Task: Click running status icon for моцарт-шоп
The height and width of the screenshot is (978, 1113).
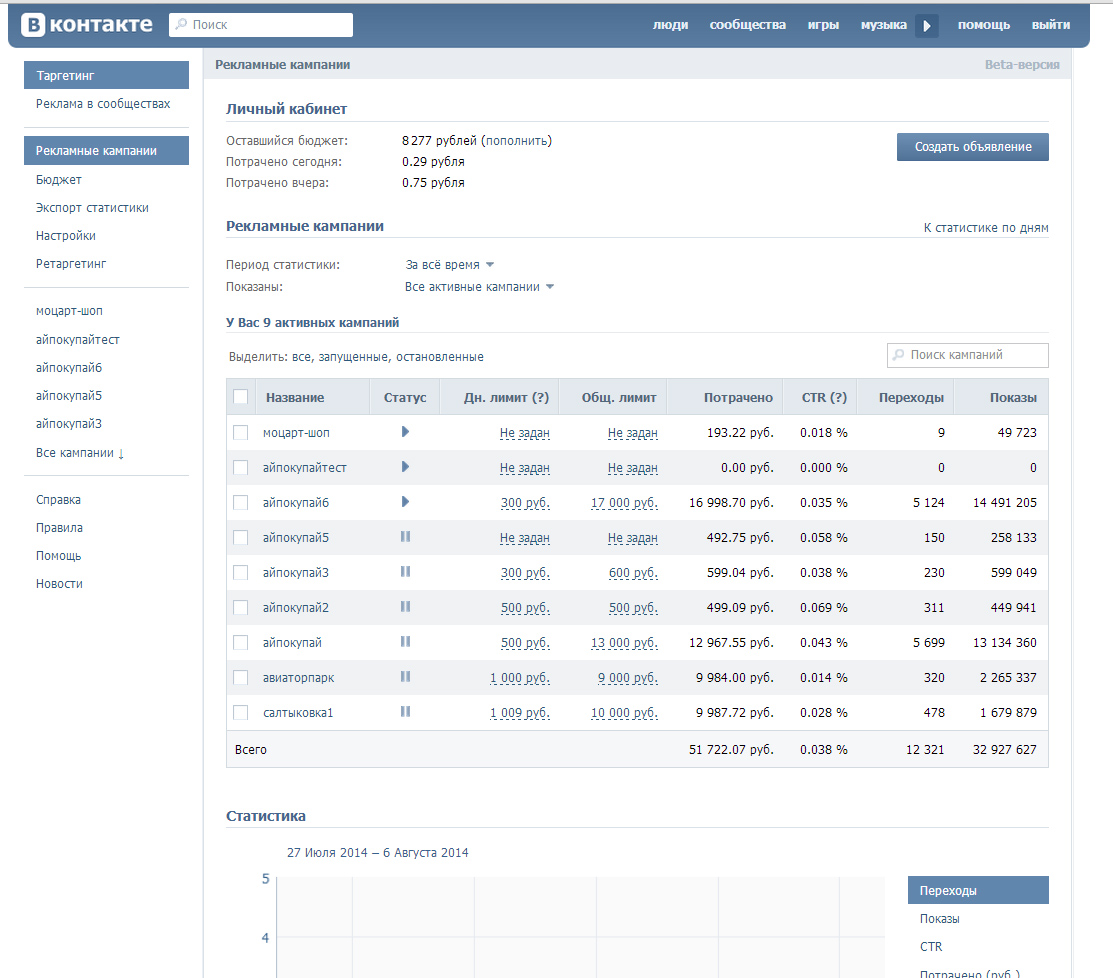Action: (405, 432)
